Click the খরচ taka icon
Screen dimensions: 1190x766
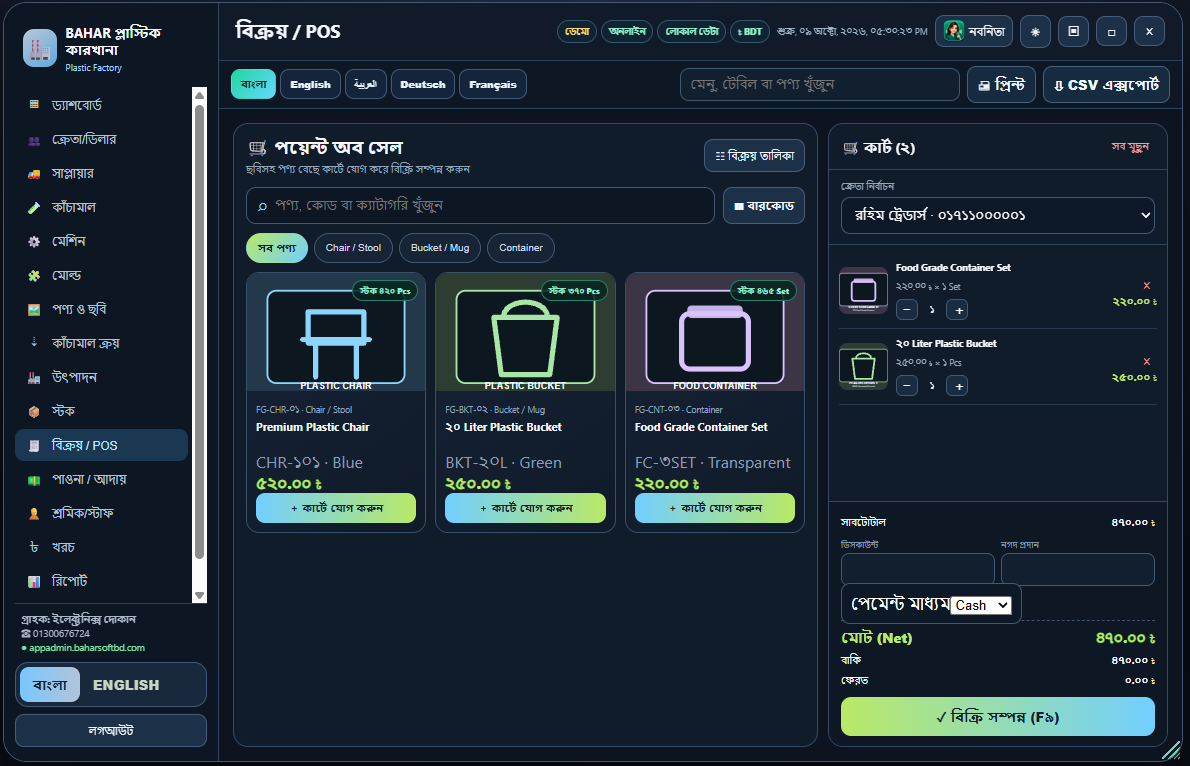pos(34,547)
